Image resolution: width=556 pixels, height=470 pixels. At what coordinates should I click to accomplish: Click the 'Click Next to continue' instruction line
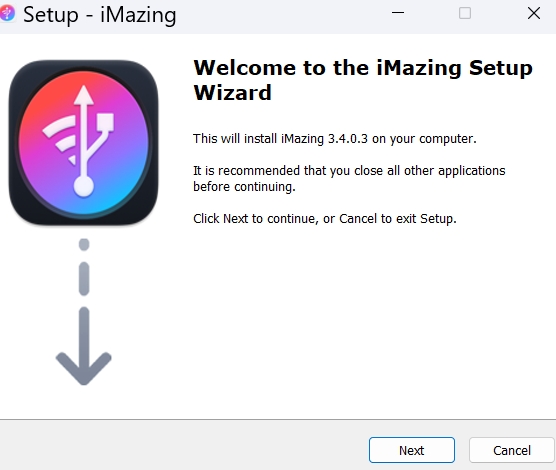click(x=325, y=219)
